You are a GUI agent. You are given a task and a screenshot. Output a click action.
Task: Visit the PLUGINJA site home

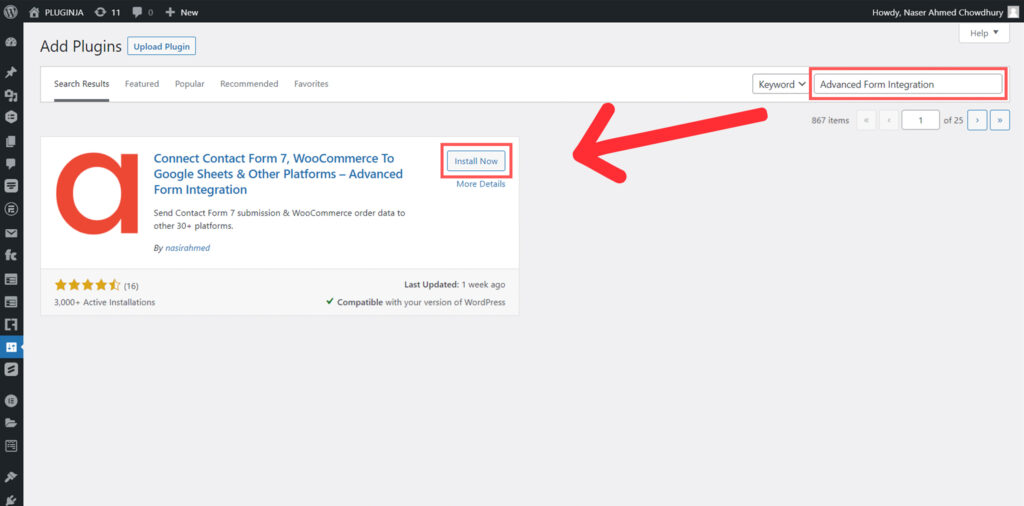[x=56, y=12]
